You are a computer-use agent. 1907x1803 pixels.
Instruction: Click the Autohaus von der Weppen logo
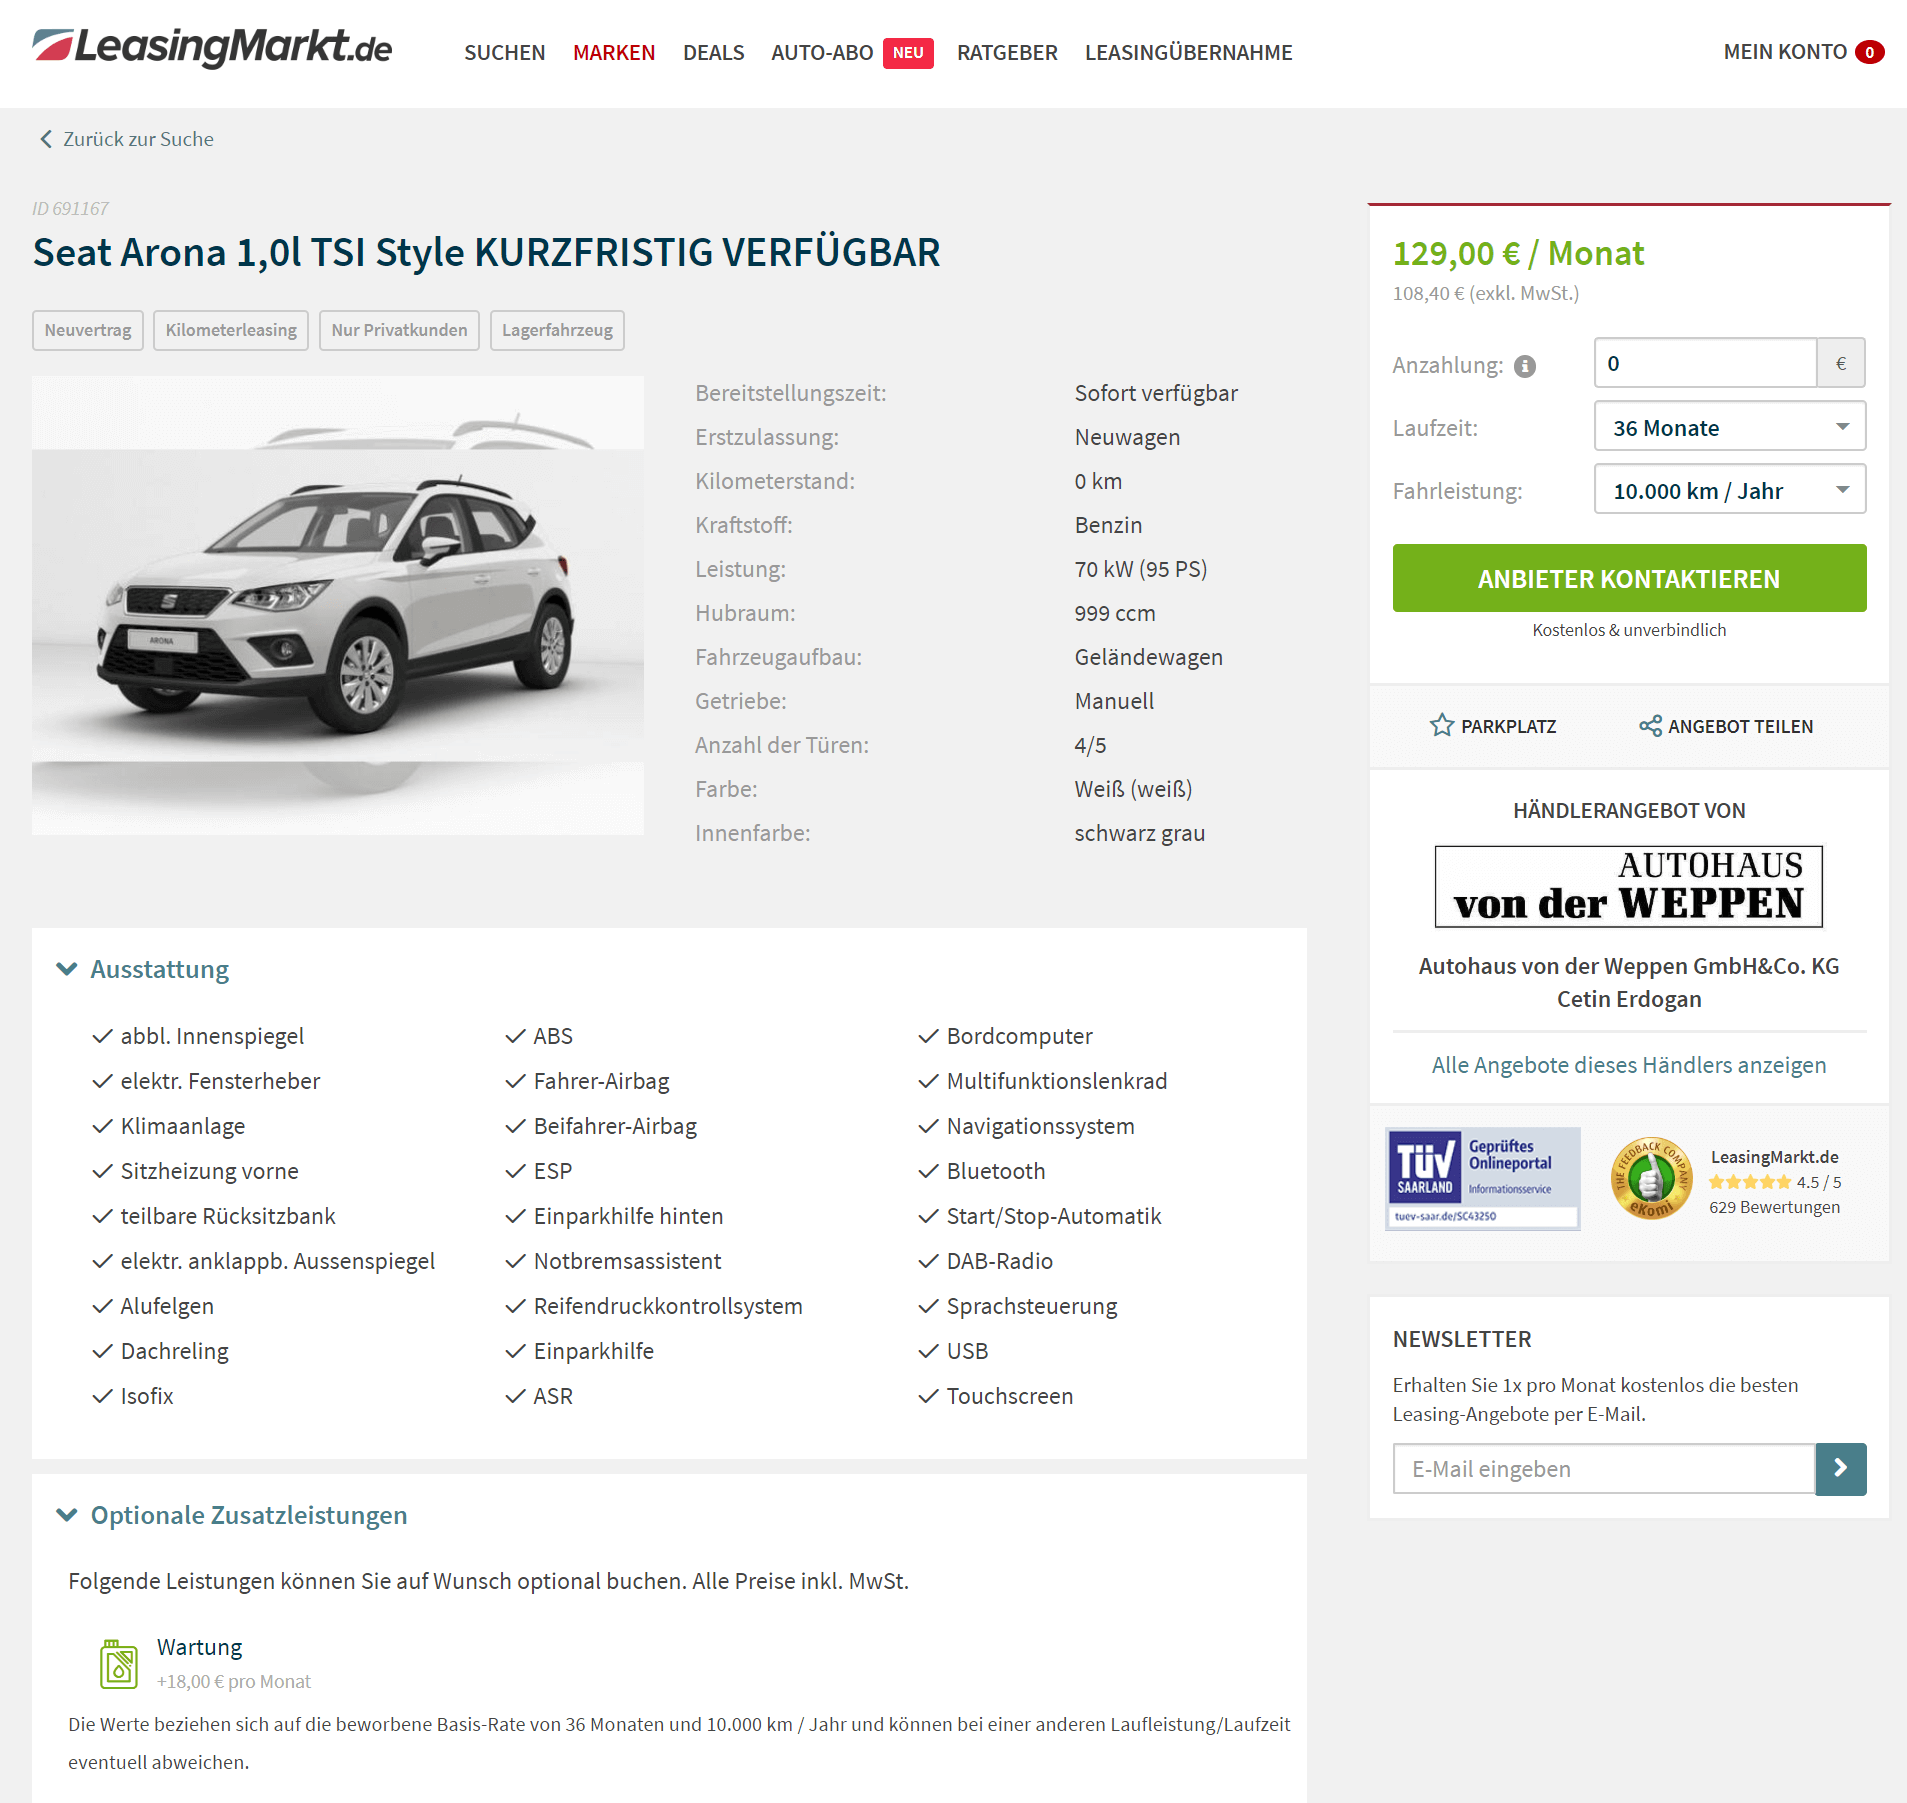click(1628, 886)
